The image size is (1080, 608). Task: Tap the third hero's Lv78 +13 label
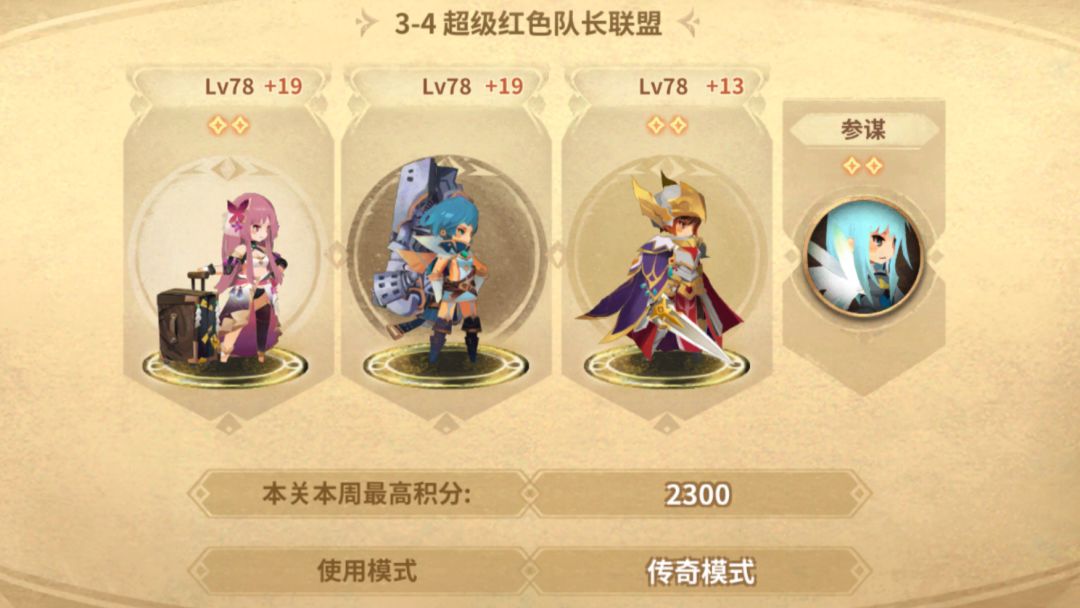(x=691, y=86)
